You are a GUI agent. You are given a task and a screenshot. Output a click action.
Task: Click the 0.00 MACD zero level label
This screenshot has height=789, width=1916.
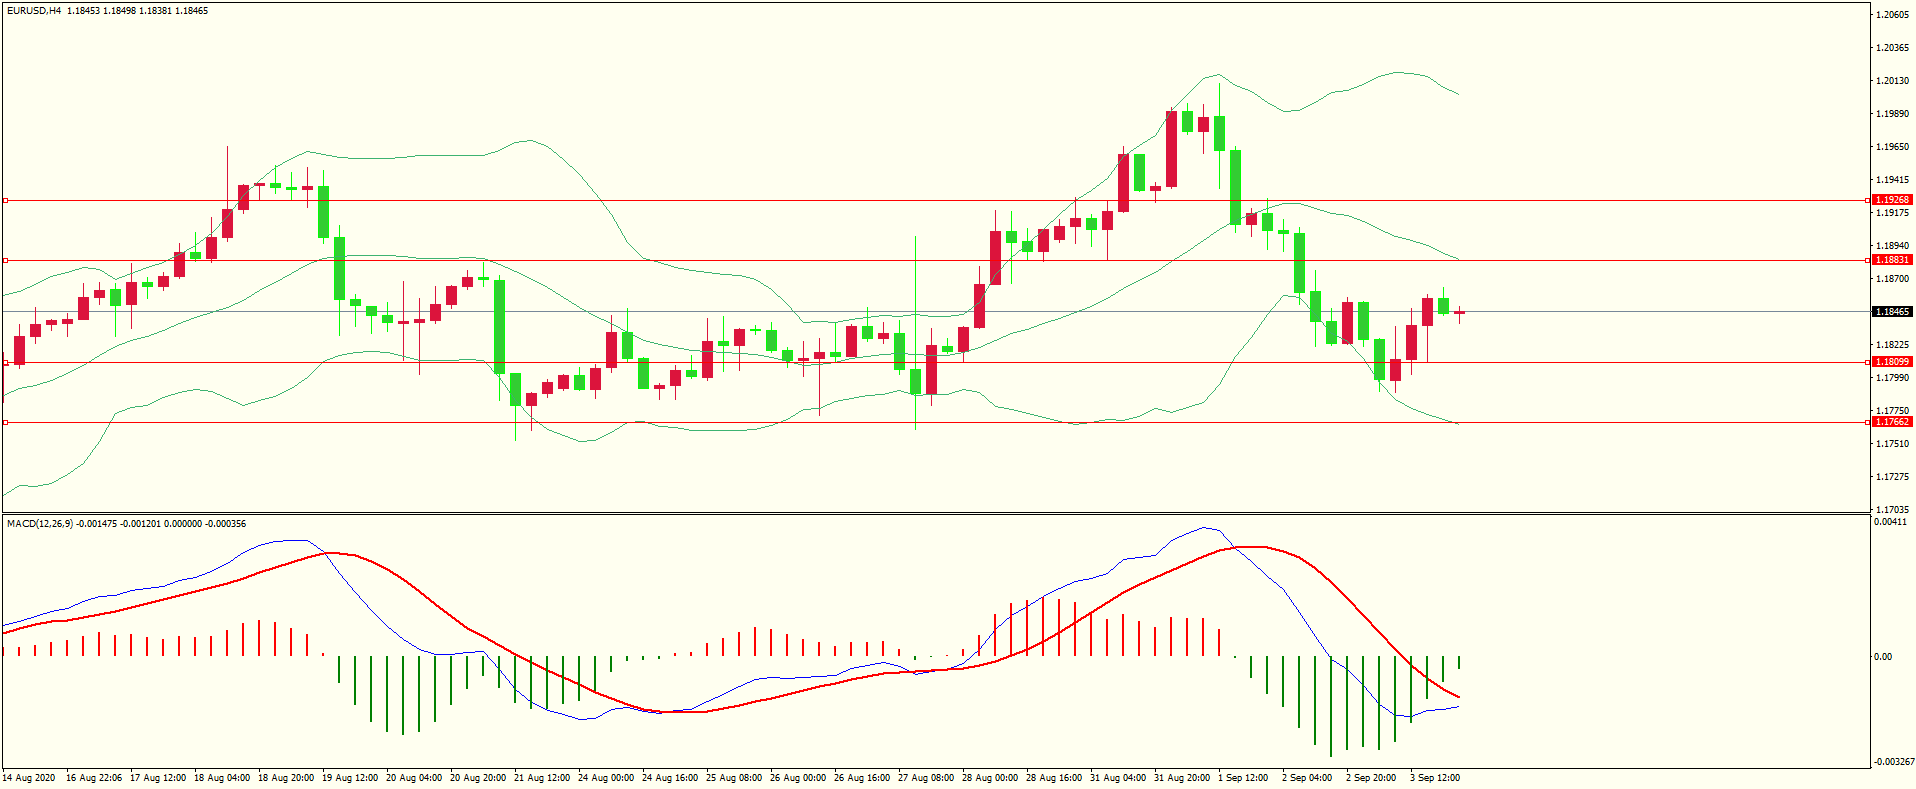(x=1883, y=657)
